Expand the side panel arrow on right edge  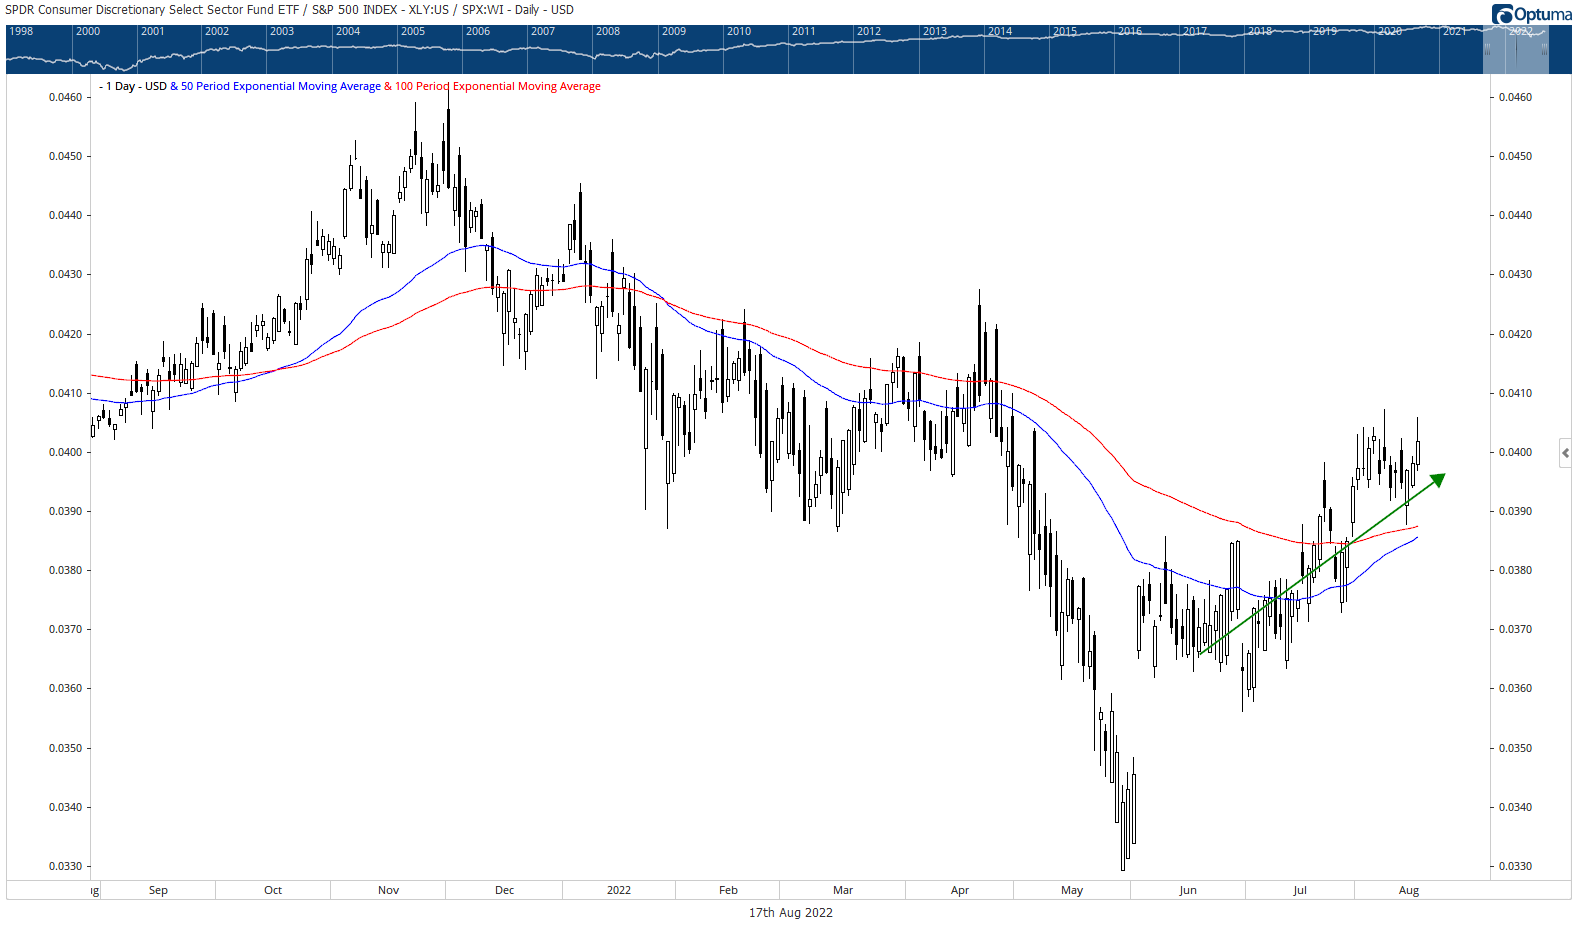[x=1565, y=453]
